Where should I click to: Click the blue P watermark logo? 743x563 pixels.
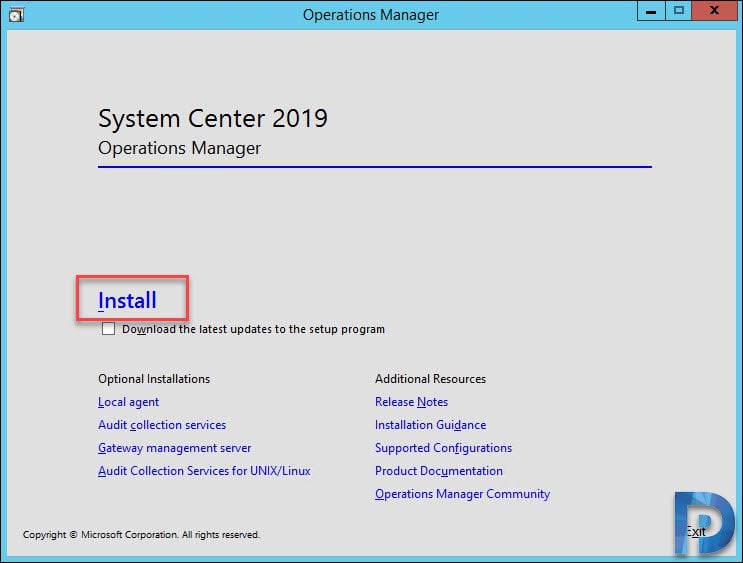[704, 523]
